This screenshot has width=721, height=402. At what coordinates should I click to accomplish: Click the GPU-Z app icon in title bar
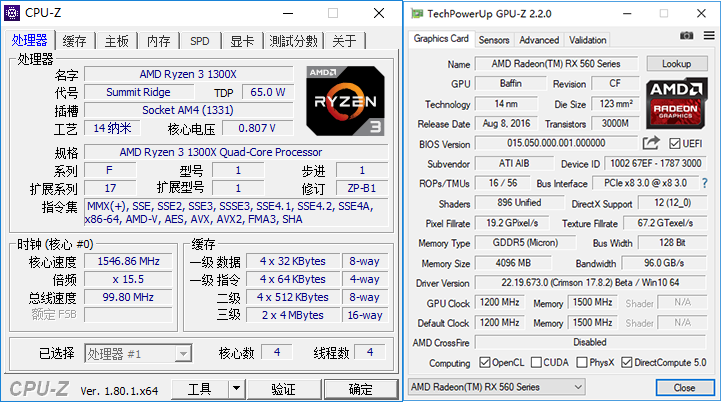(417, 14)
